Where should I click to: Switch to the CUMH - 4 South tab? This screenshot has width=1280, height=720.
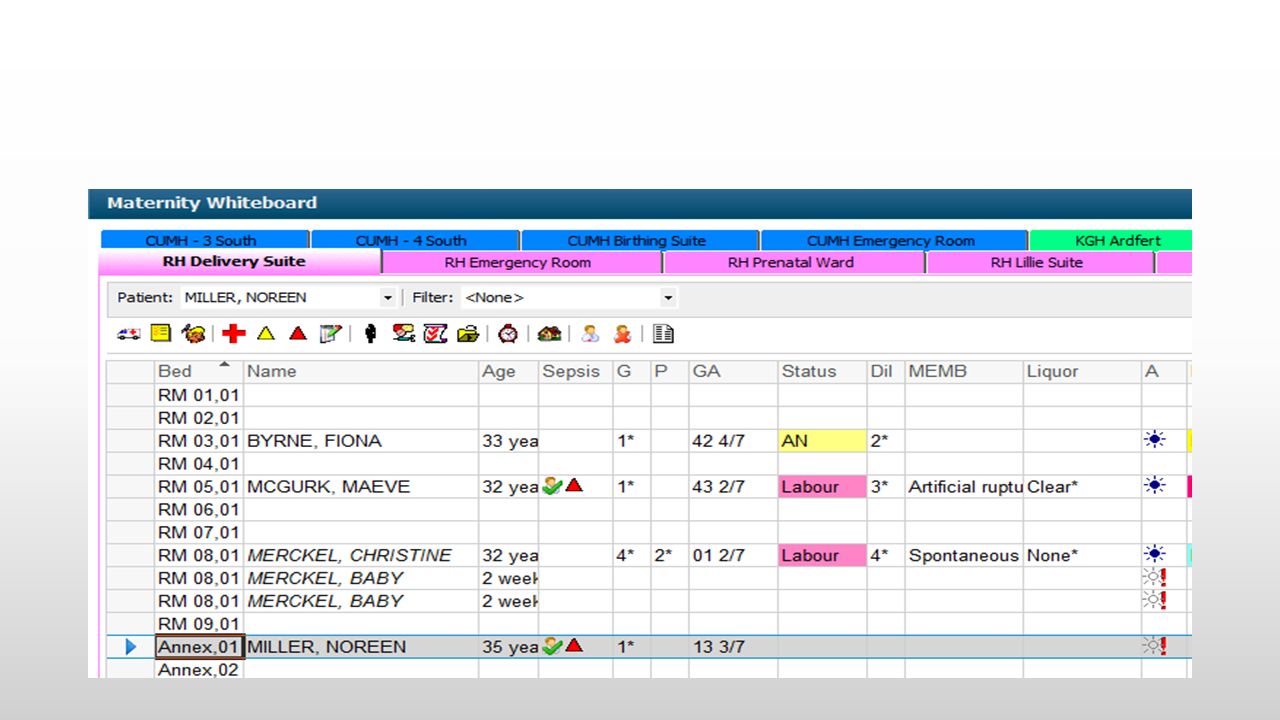click(415, 240)
